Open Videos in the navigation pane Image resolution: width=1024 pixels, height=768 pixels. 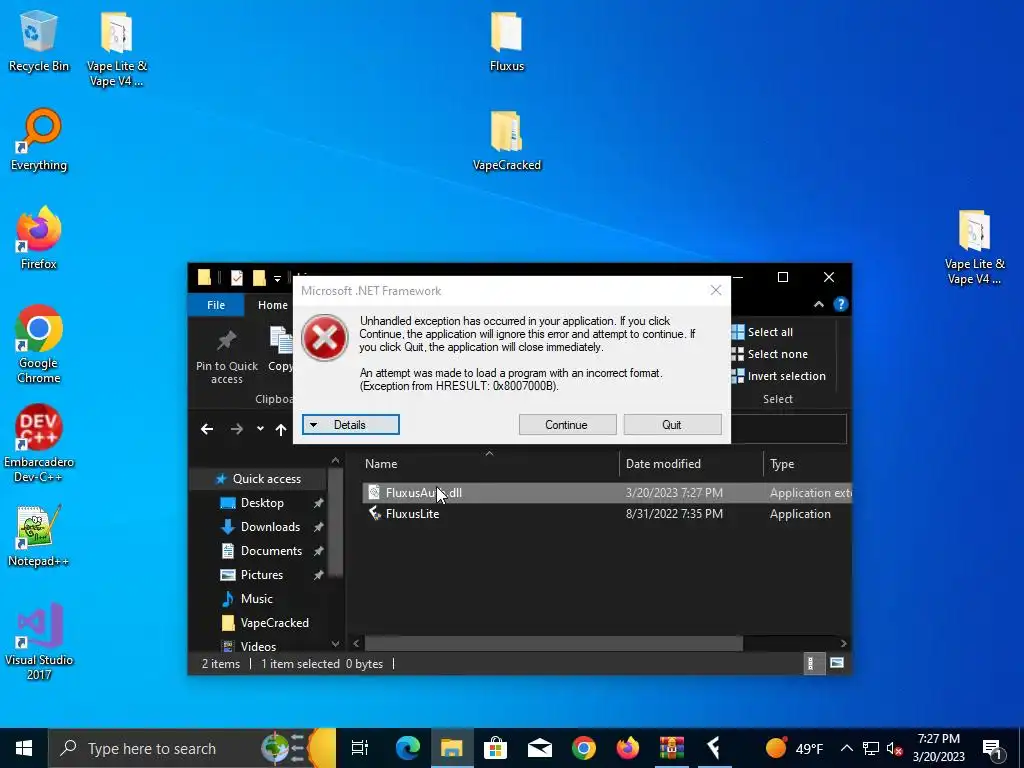point(258,647)
